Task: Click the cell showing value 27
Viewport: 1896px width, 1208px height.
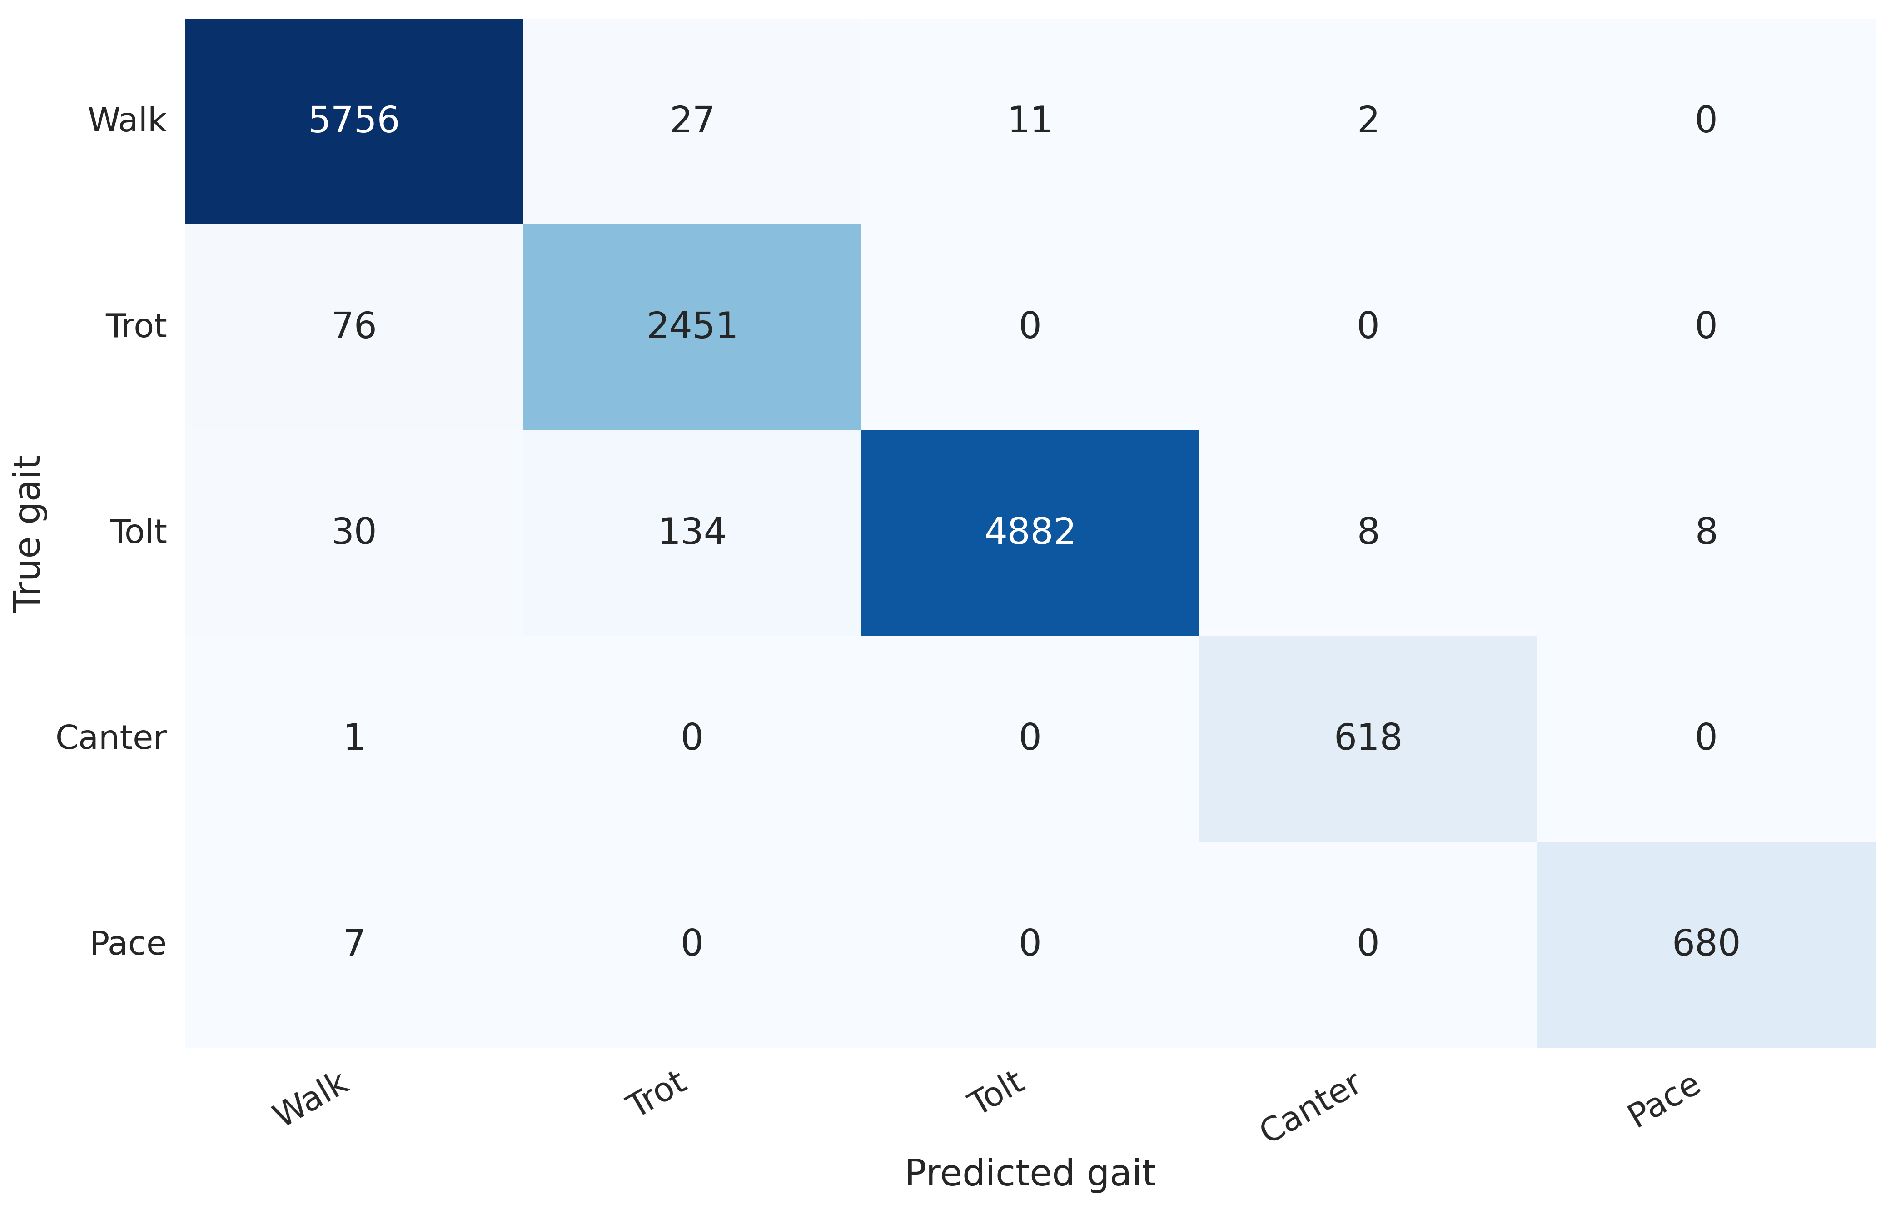Action: [x=692, y=121]
